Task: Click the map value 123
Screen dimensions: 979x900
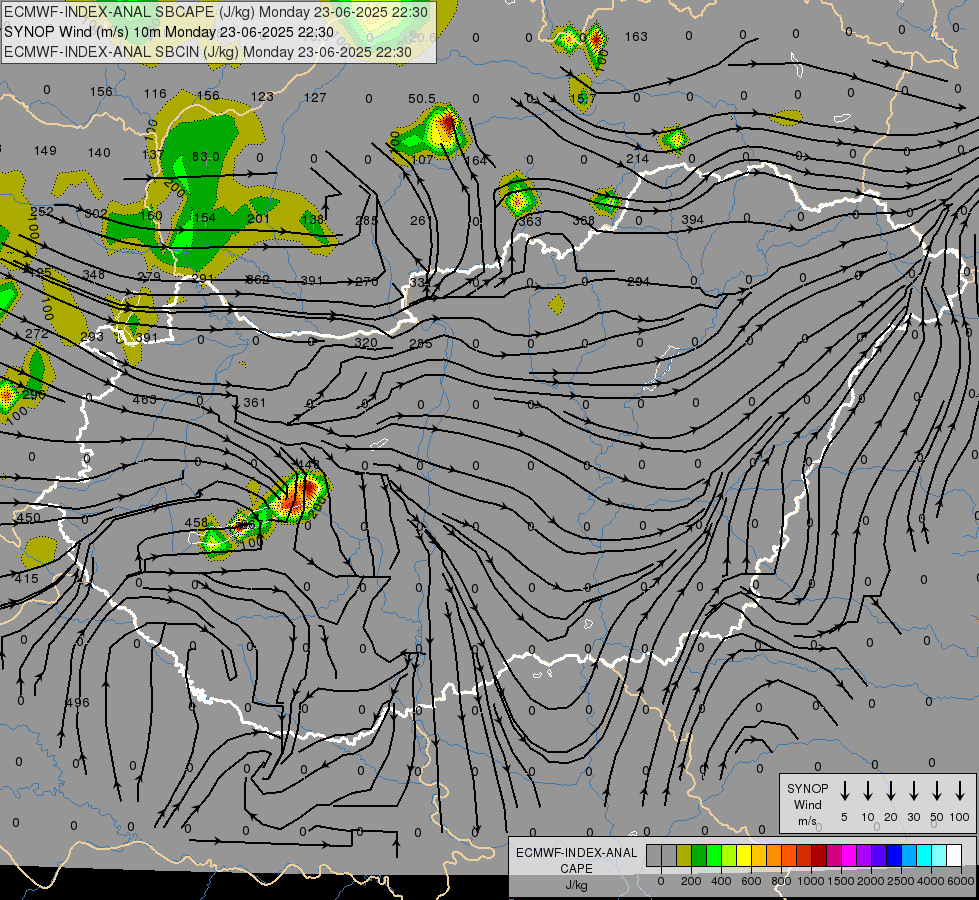Action: 262,97
